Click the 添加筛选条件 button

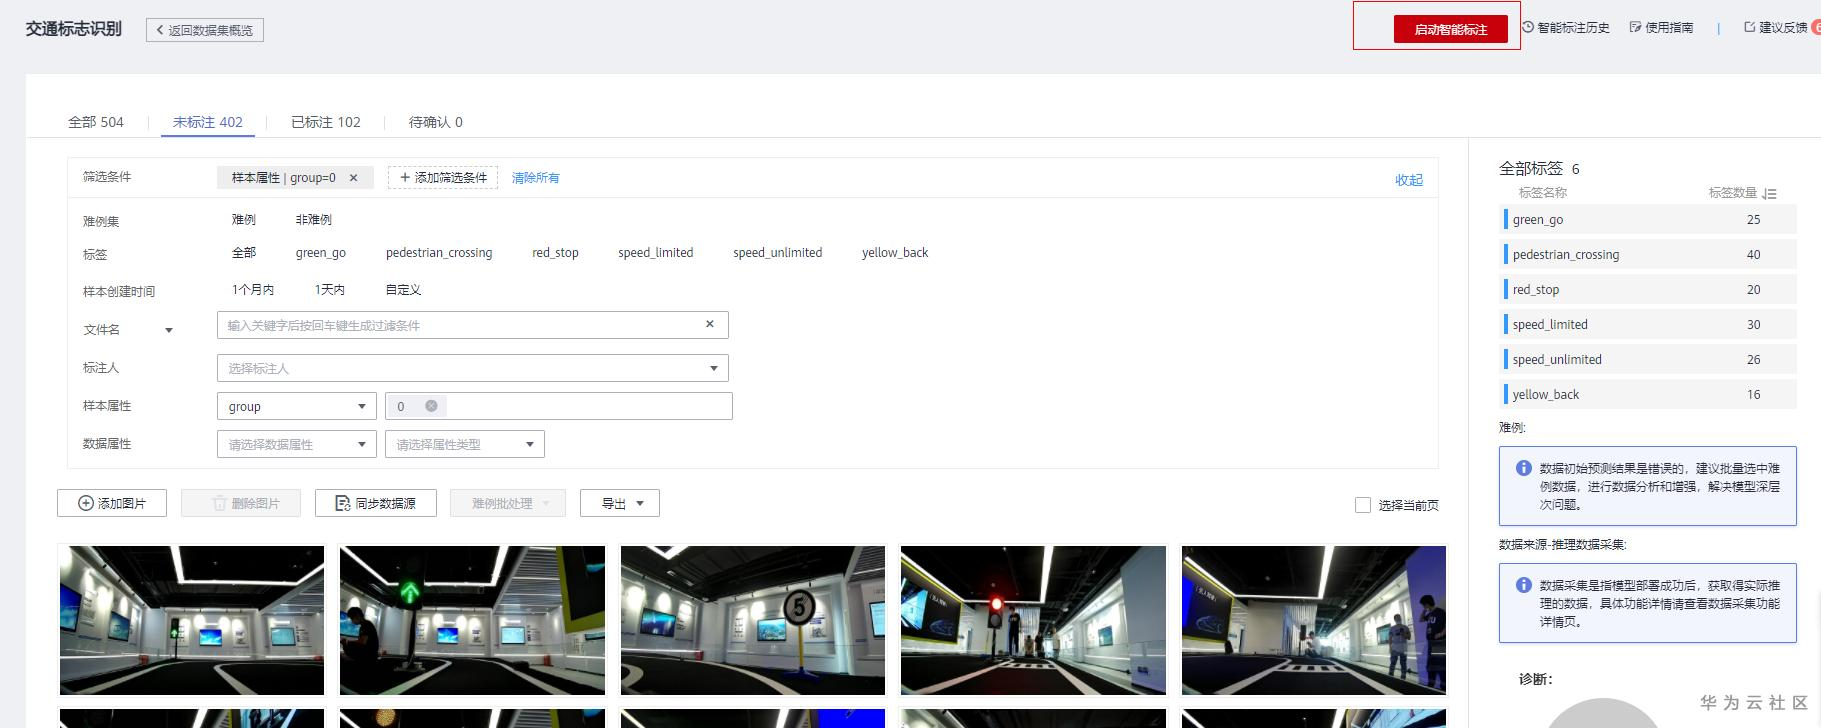coord(443,178)
